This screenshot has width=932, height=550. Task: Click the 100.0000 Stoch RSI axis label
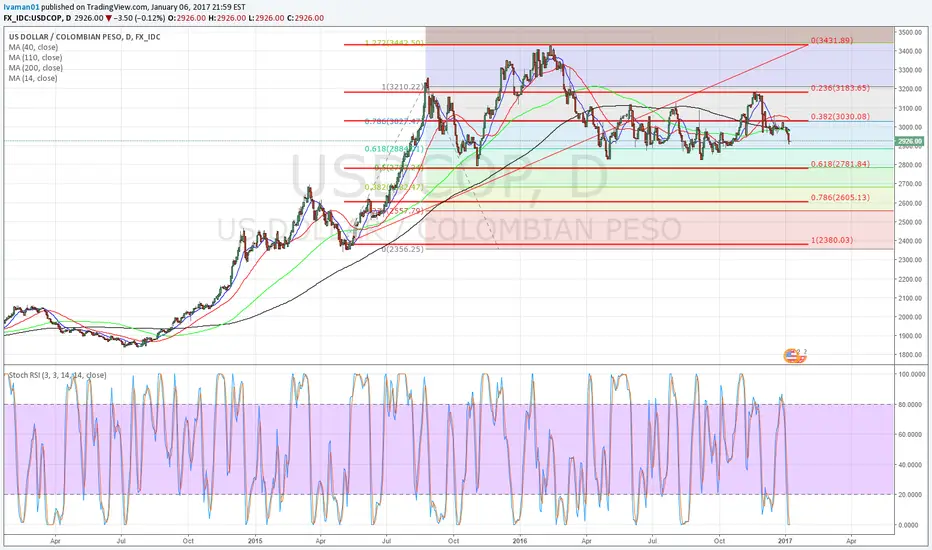click(911, 375)
